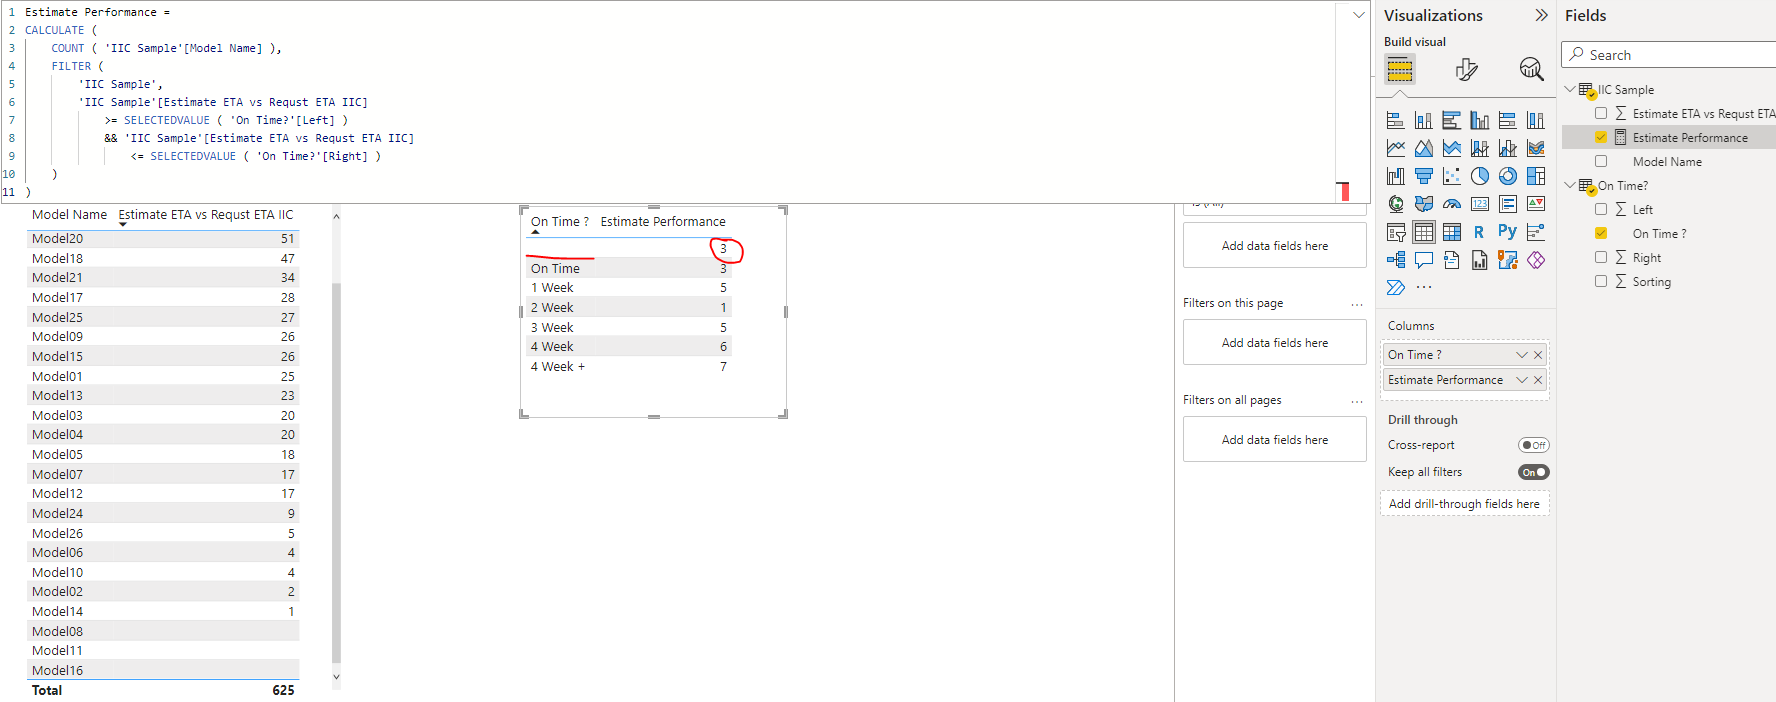Toggle Keep all filters switch
This screenshot has height=702, width=1776.
pyautogui.click(x=1533, y=472)
